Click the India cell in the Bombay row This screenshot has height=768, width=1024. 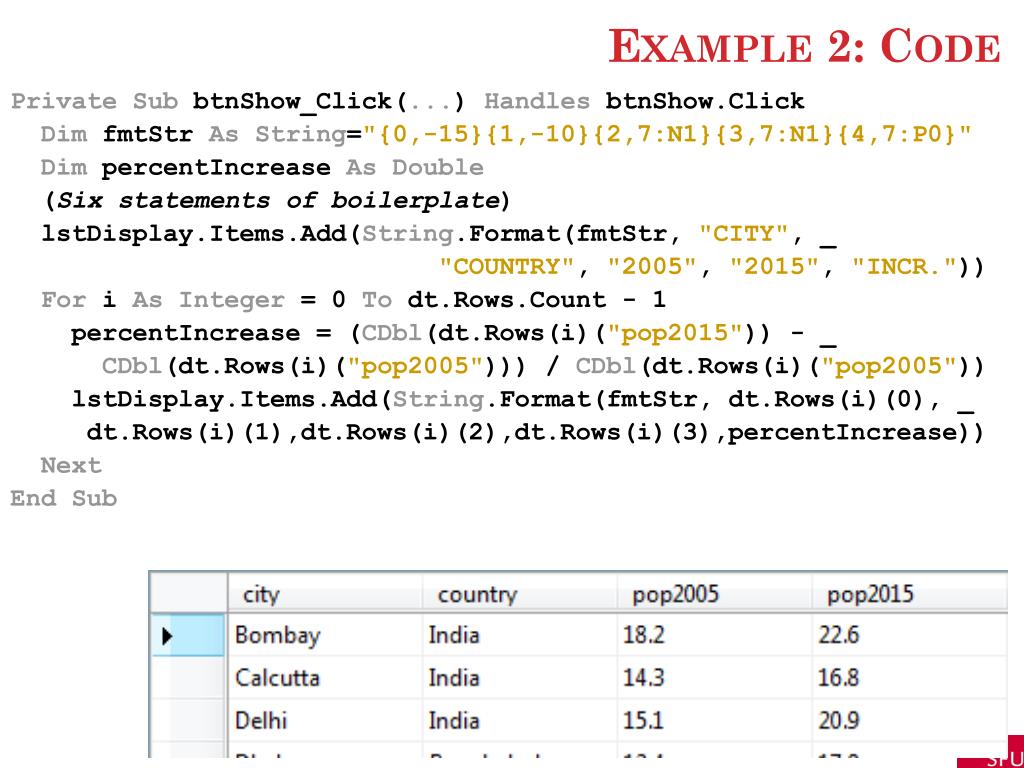coord(519,635)
